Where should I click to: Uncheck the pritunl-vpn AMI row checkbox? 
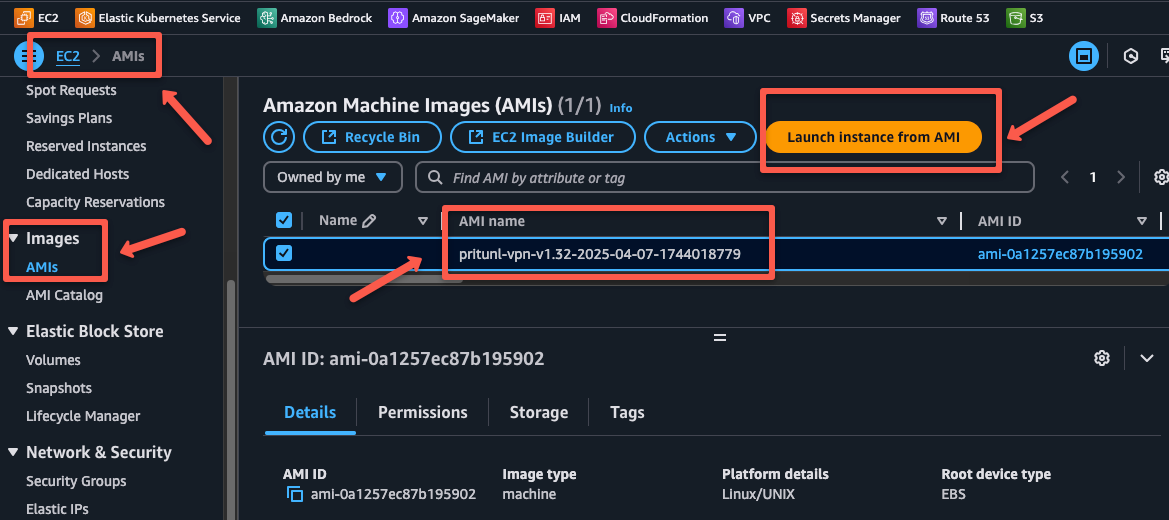pos(284,254)
